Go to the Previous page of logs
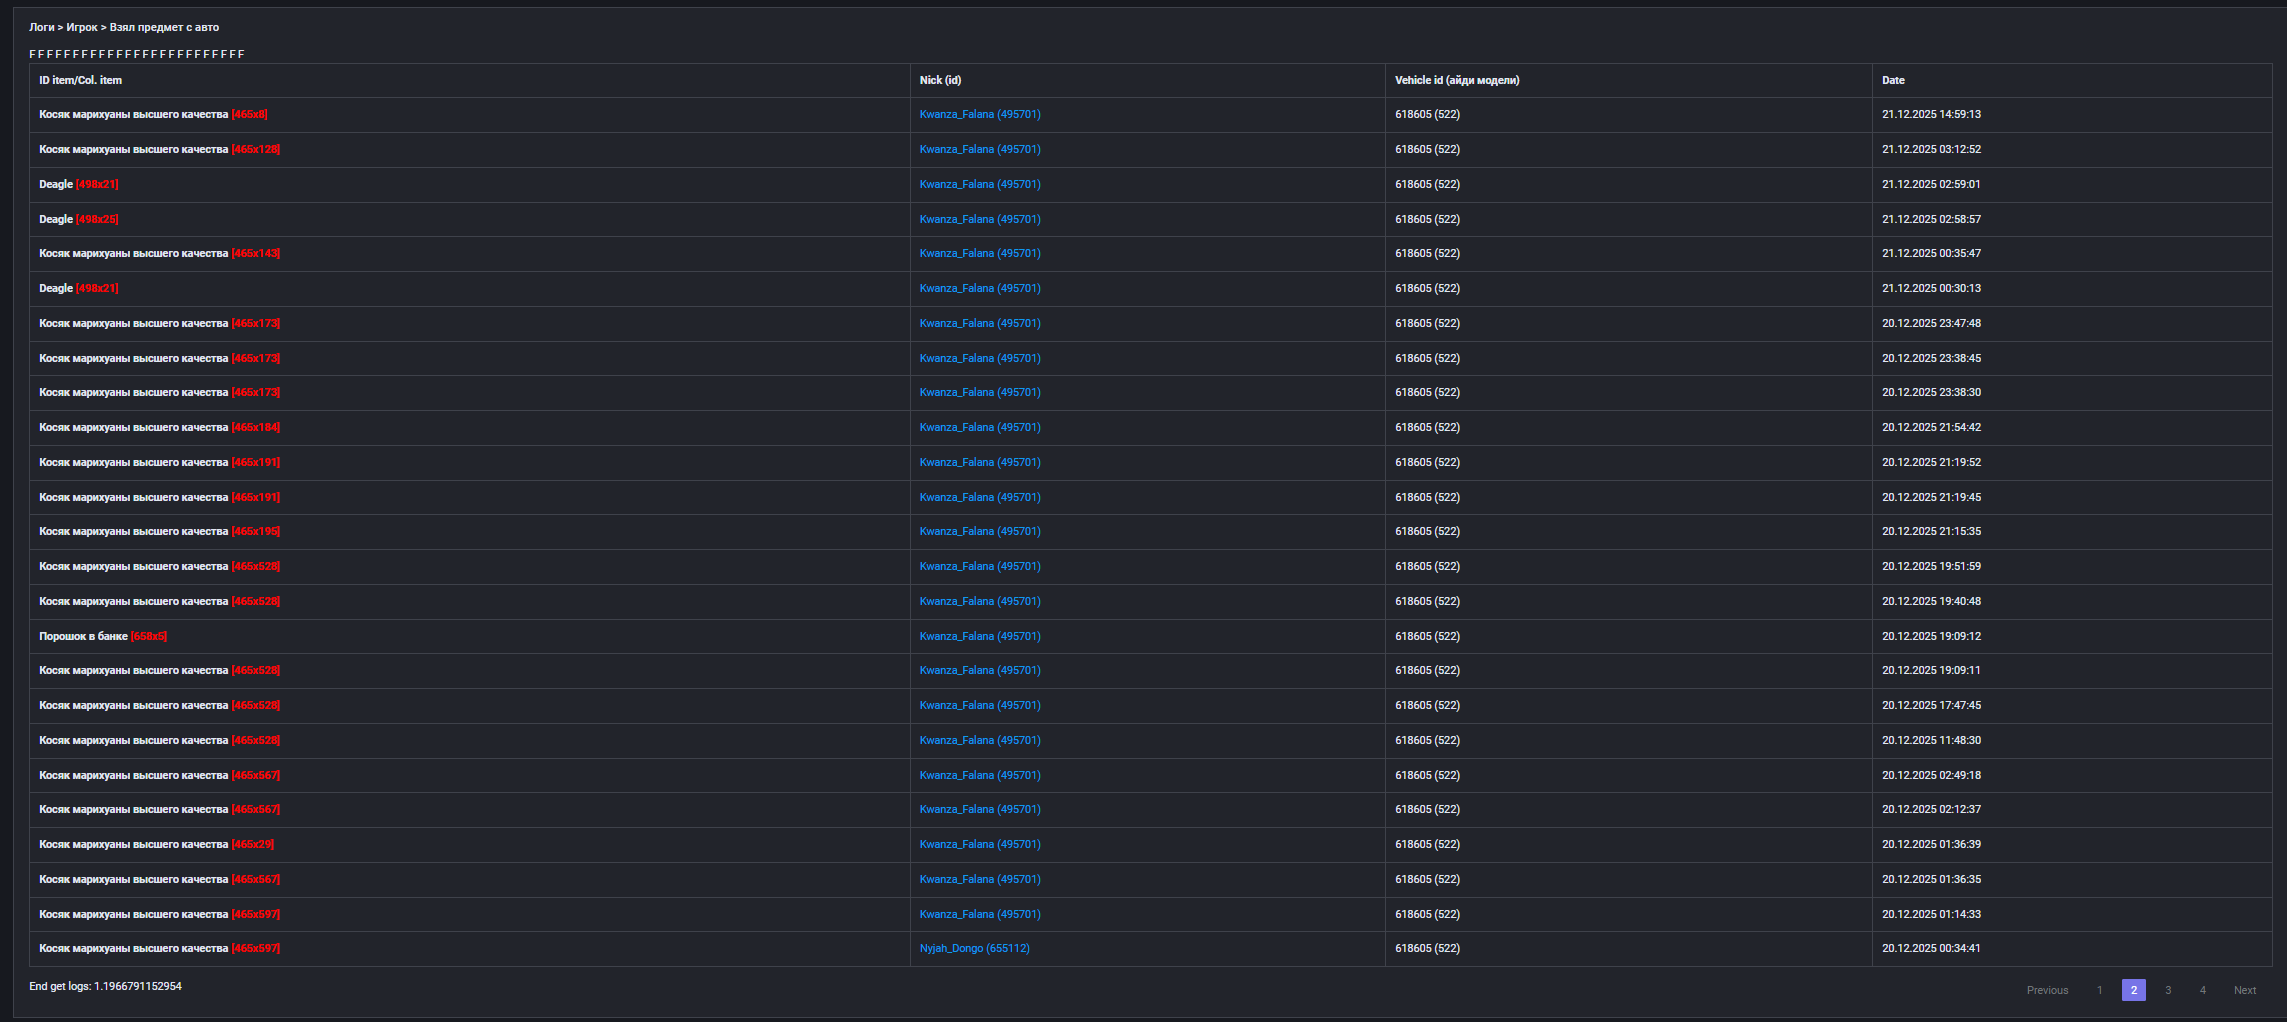This screenshot has height=1022, width=2287. [2046, 990]
